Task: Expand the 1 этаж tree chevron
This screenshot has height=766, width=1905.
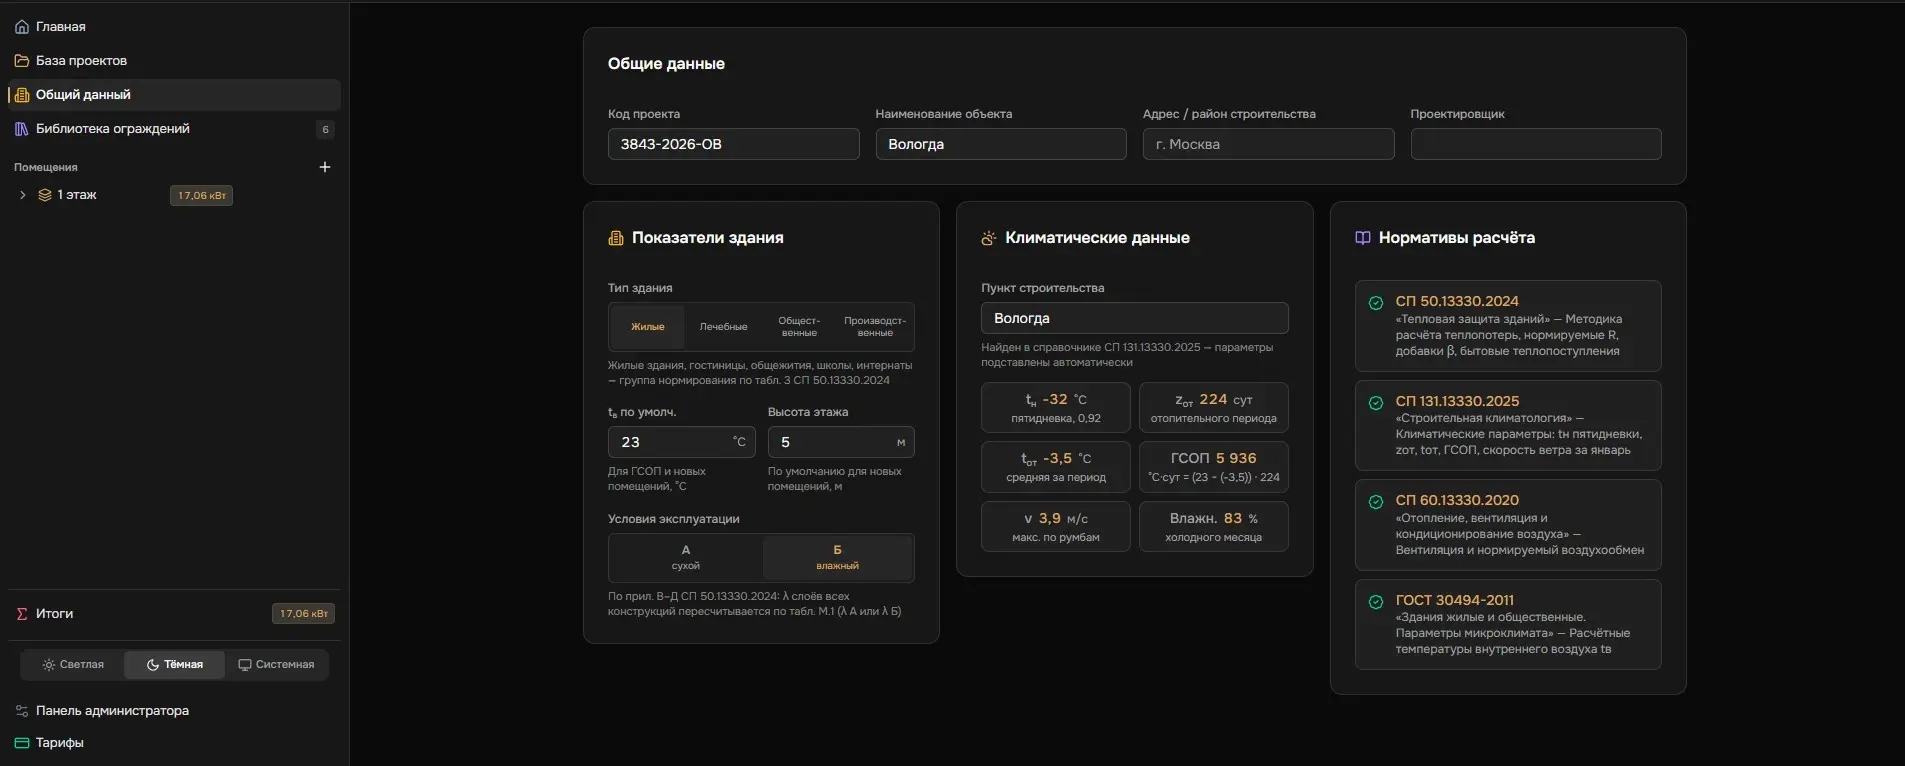Action: click(x=23, y=195)
